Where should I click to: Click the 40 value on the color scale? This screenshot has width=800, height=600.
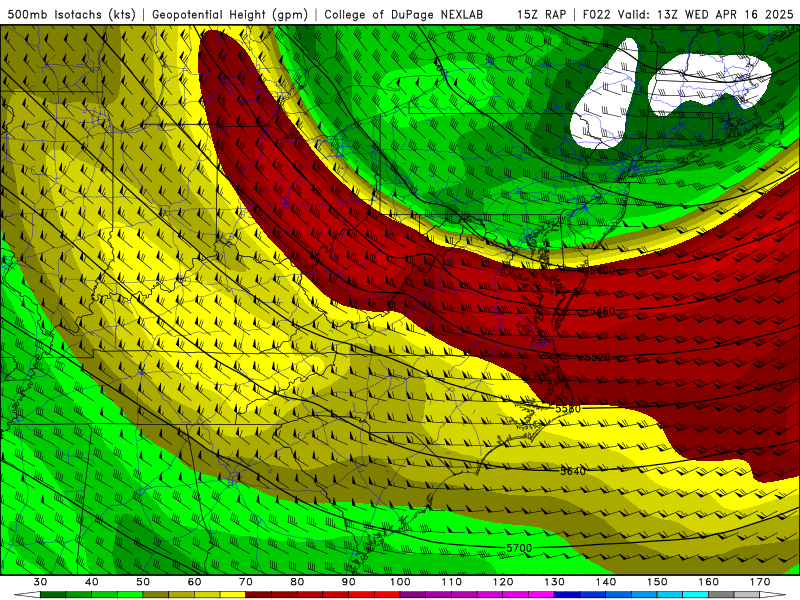(92, 582)
